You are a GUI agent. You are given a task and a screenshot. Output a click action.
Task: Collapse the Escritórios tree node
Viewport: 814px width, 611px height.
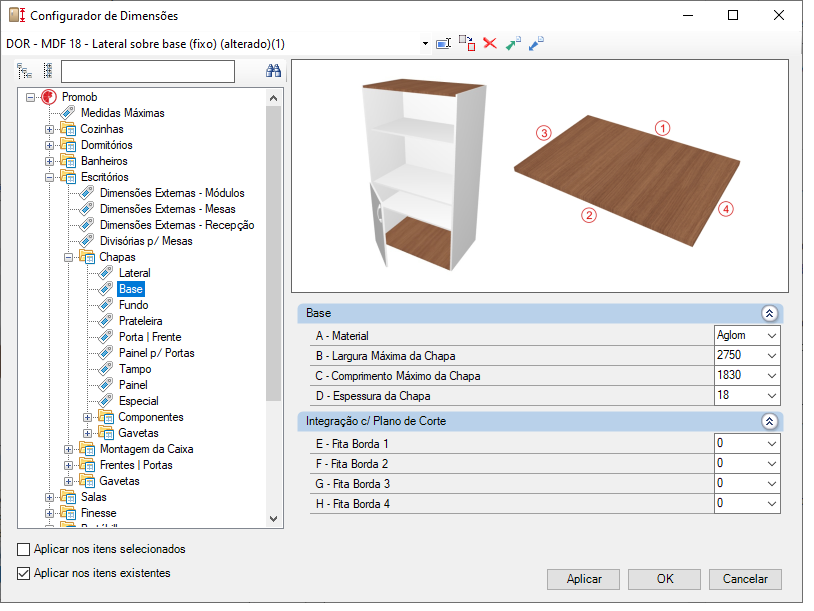tap(49, 177)
